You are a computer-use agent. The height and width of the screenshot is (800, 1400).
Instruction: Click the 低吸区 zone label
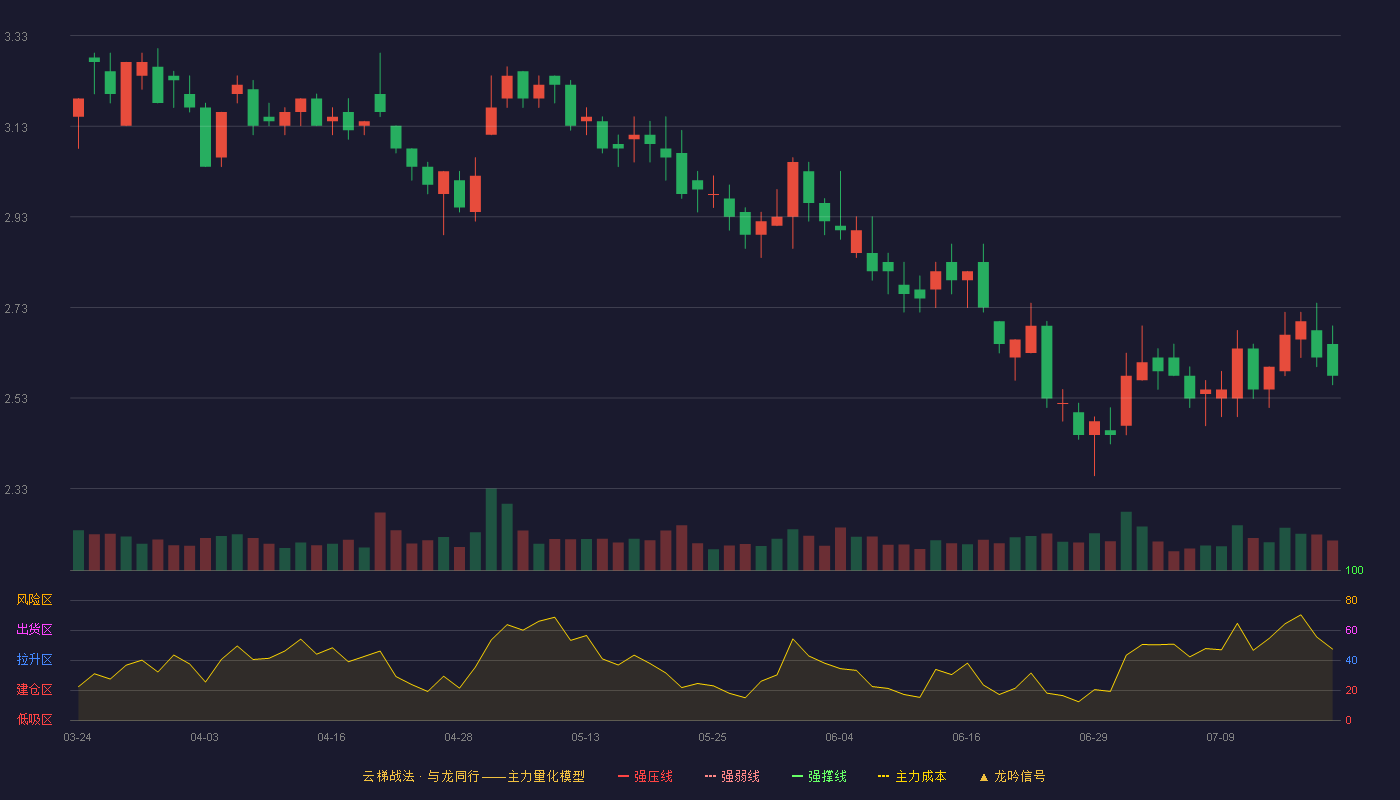click(x=34, y=719)
